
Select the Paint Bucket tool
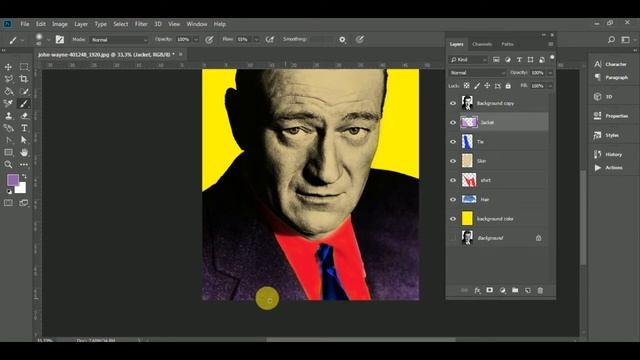(8, 91)
